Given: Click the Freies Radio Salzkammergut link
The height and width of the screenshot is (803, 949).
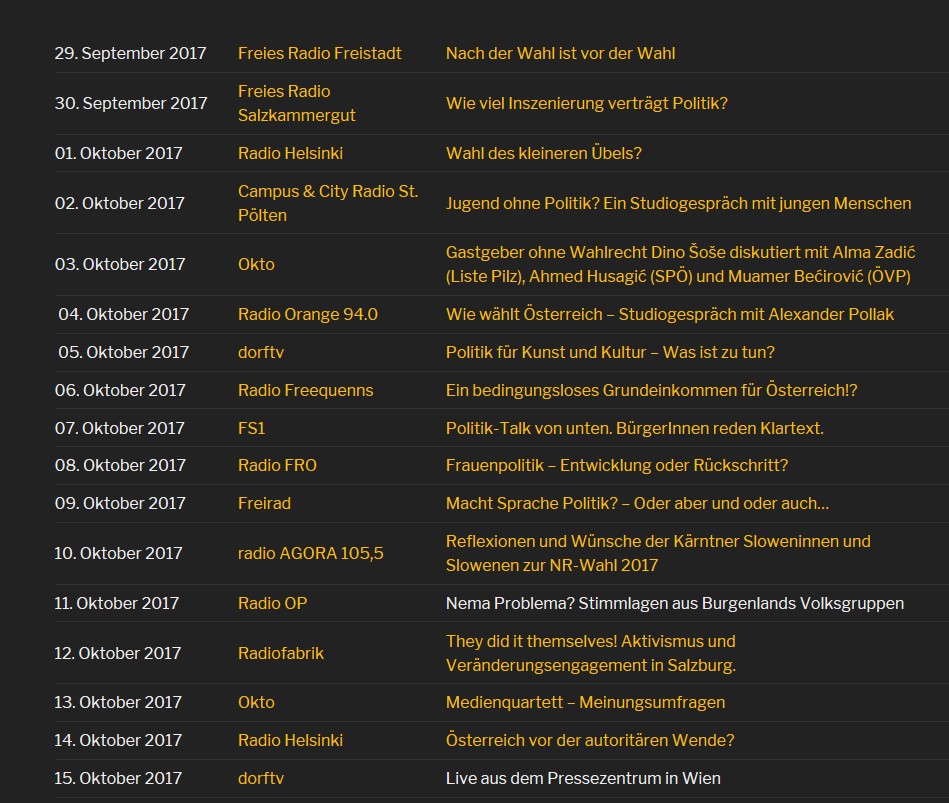Looking at the screenshot, I should [297, 103].
